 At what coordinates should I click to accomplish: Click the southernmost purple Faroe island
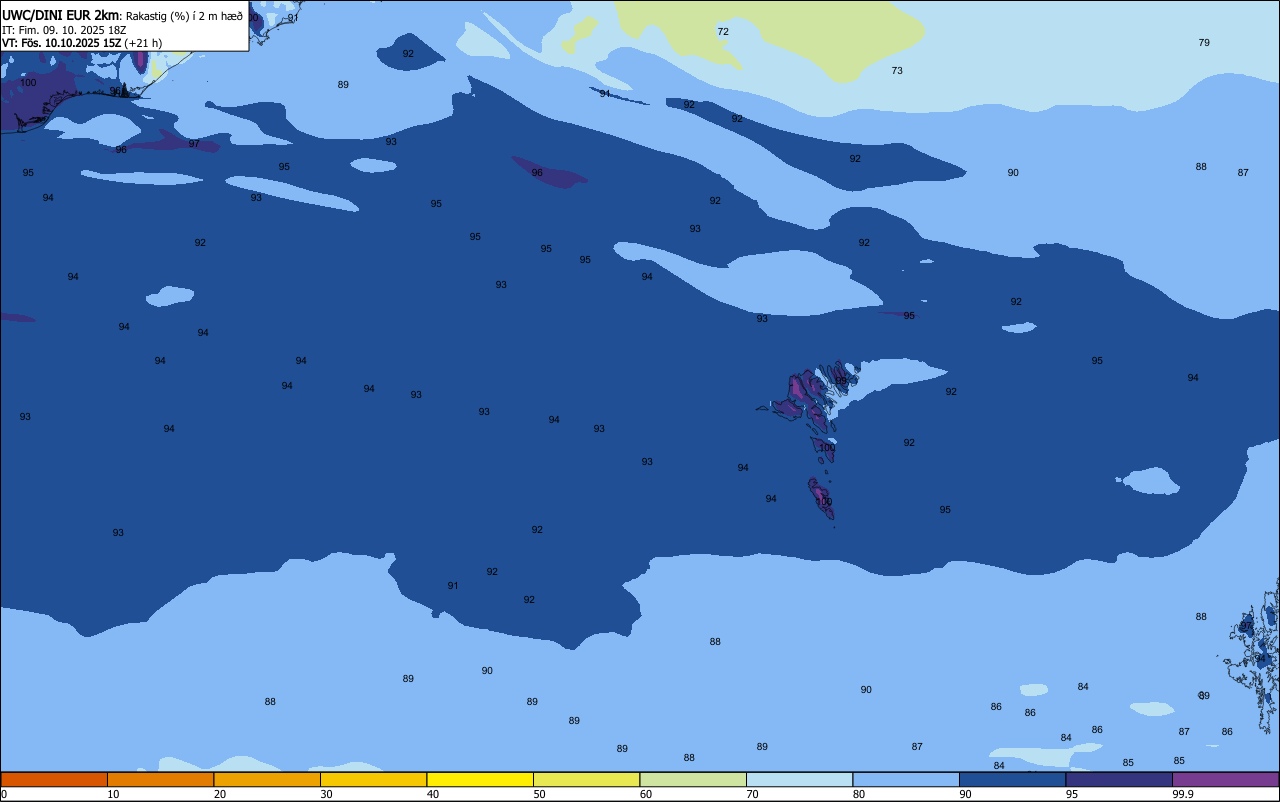pos(821,498)
